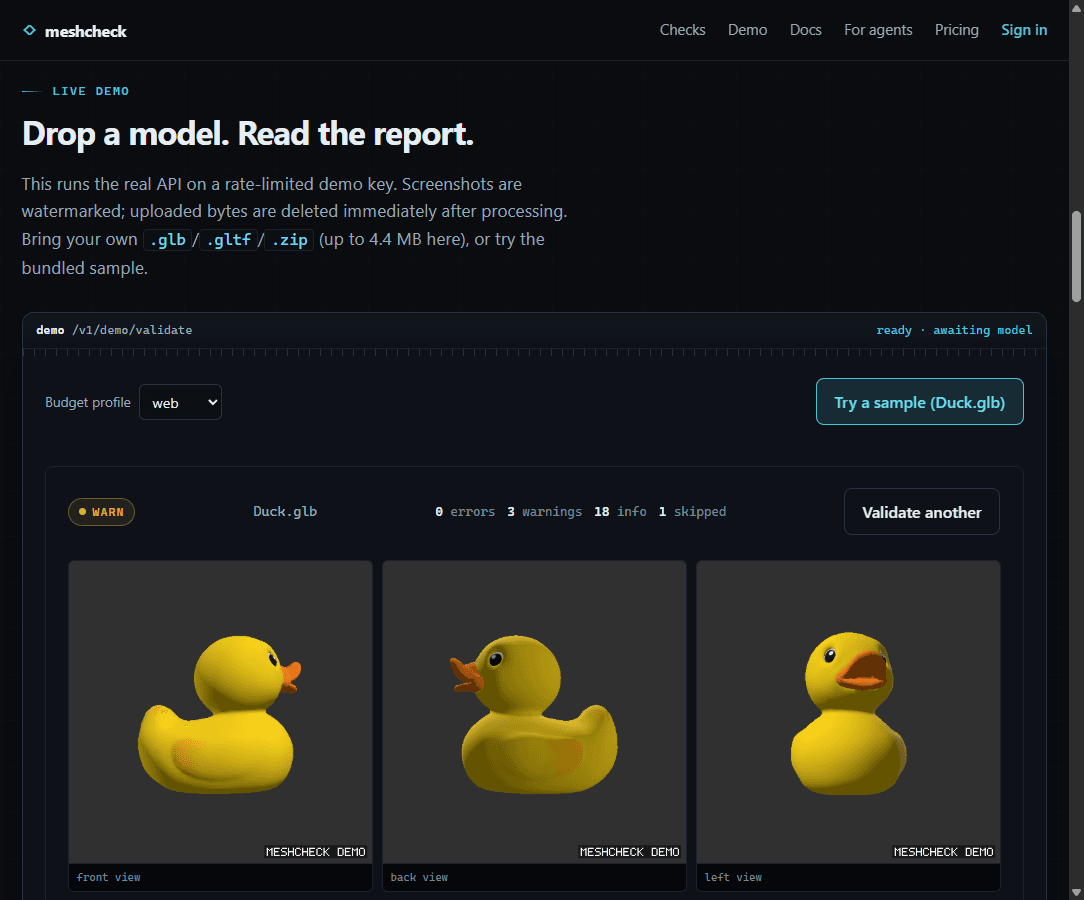Click the scrollbar down arrow
1084x900 pixels.
click(x=1076, y=892)
